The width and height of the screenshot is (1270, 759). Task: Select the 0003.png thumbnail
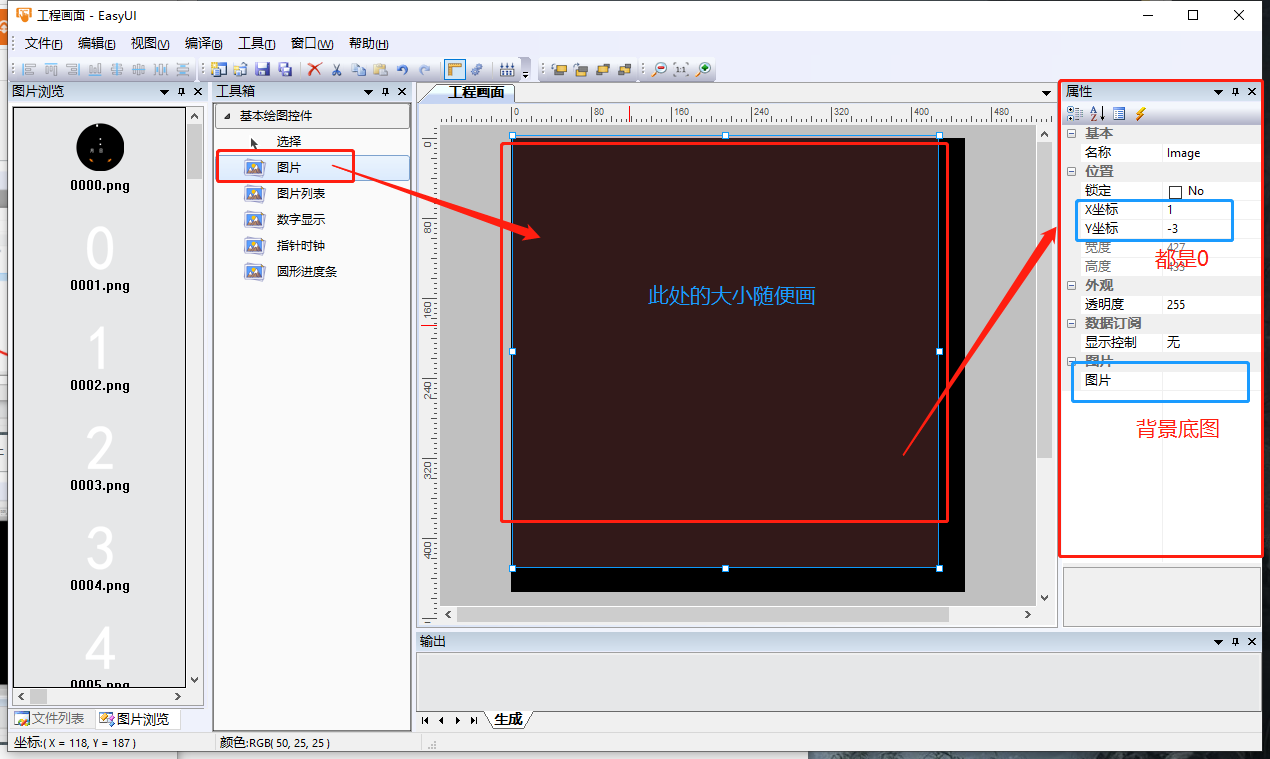coord(100,457)
